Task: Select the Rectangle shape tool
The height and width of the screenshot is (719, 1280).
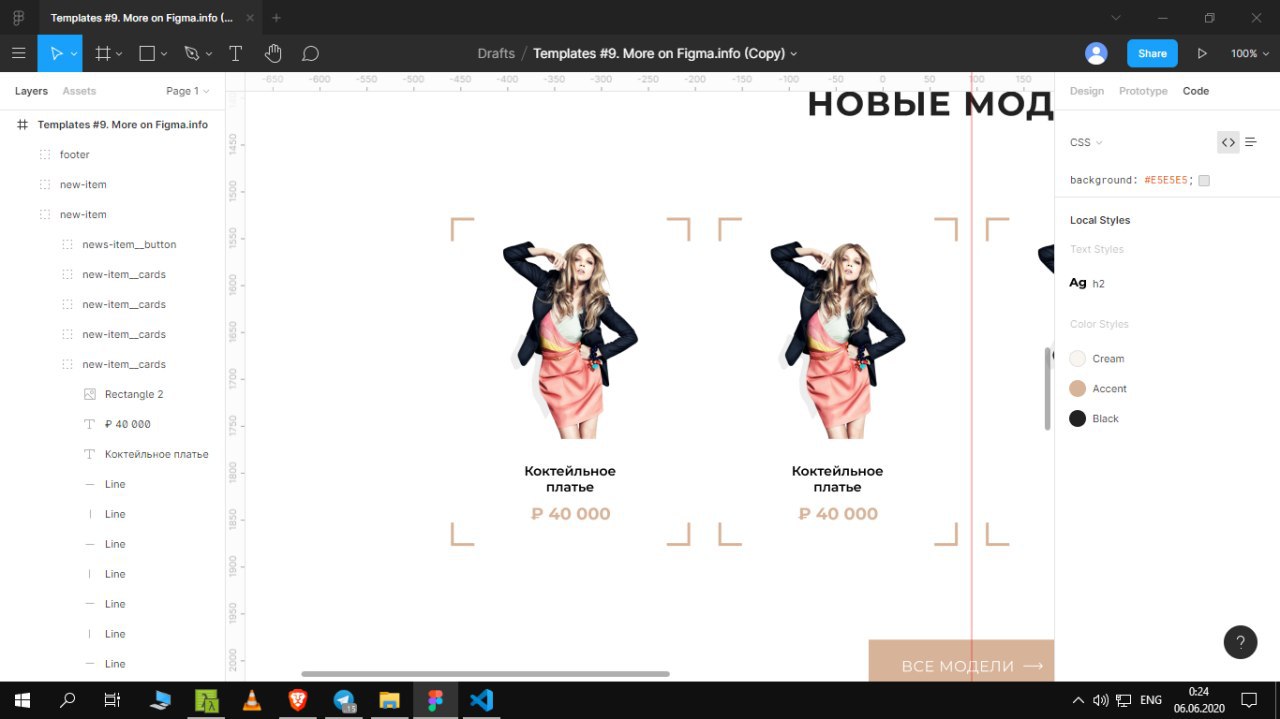Action: pyautogui.click(x=147, y=53)
